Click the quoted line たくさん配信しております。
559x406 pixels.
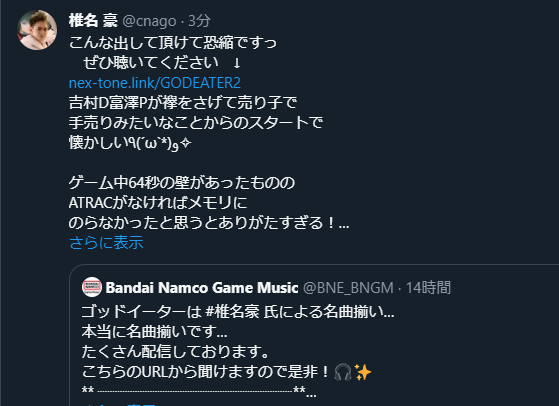(x=175, y=351)
